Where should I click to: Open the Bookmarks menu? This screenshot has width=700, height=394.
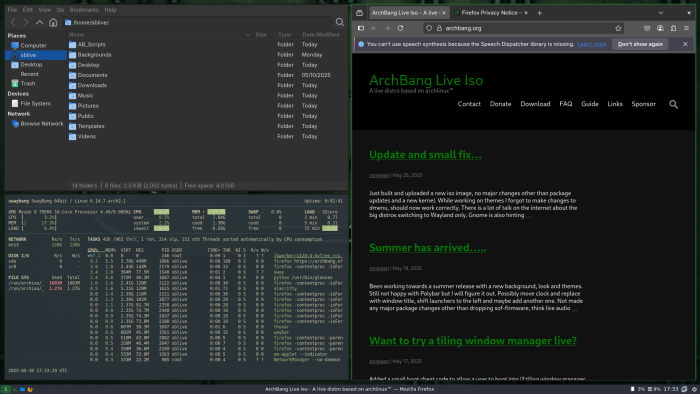tap(84, 9)
